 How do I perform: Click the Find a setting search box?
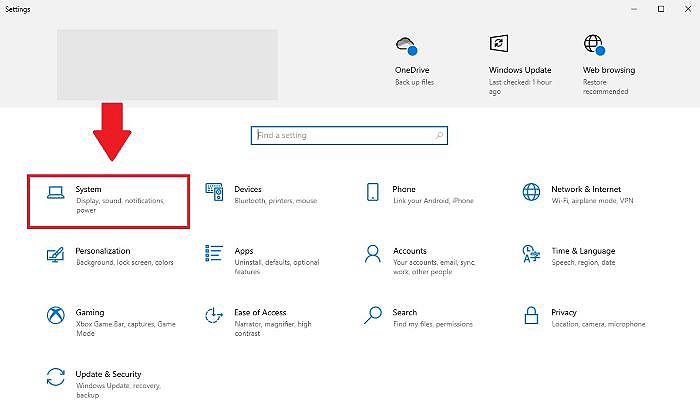tap(343, 135)
